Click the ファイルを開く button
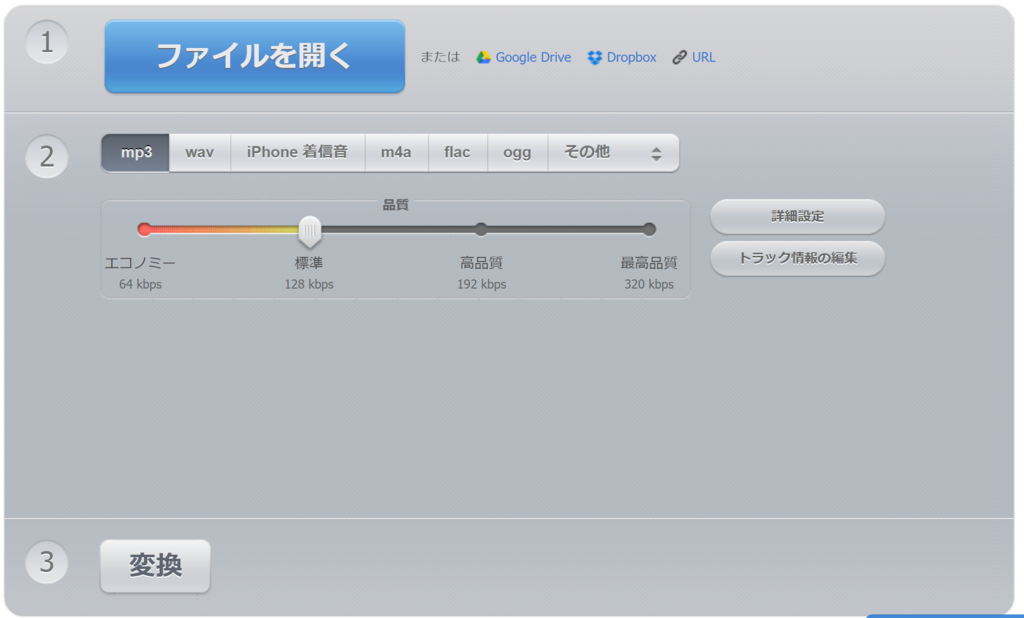The width and height of the screenshot is (1024, 618). click(255, 56)
